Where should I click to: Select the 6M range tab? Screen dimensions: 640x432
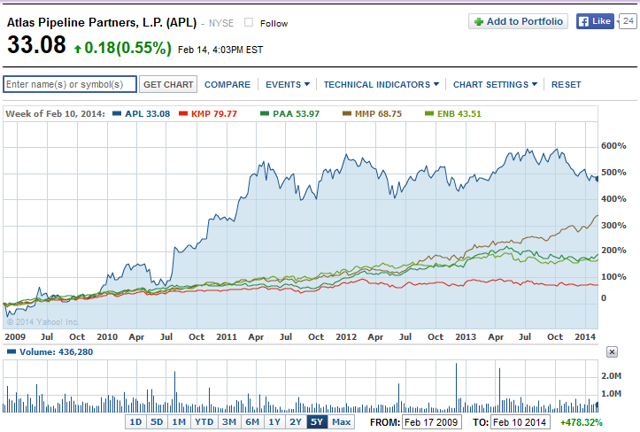(252, 422)
